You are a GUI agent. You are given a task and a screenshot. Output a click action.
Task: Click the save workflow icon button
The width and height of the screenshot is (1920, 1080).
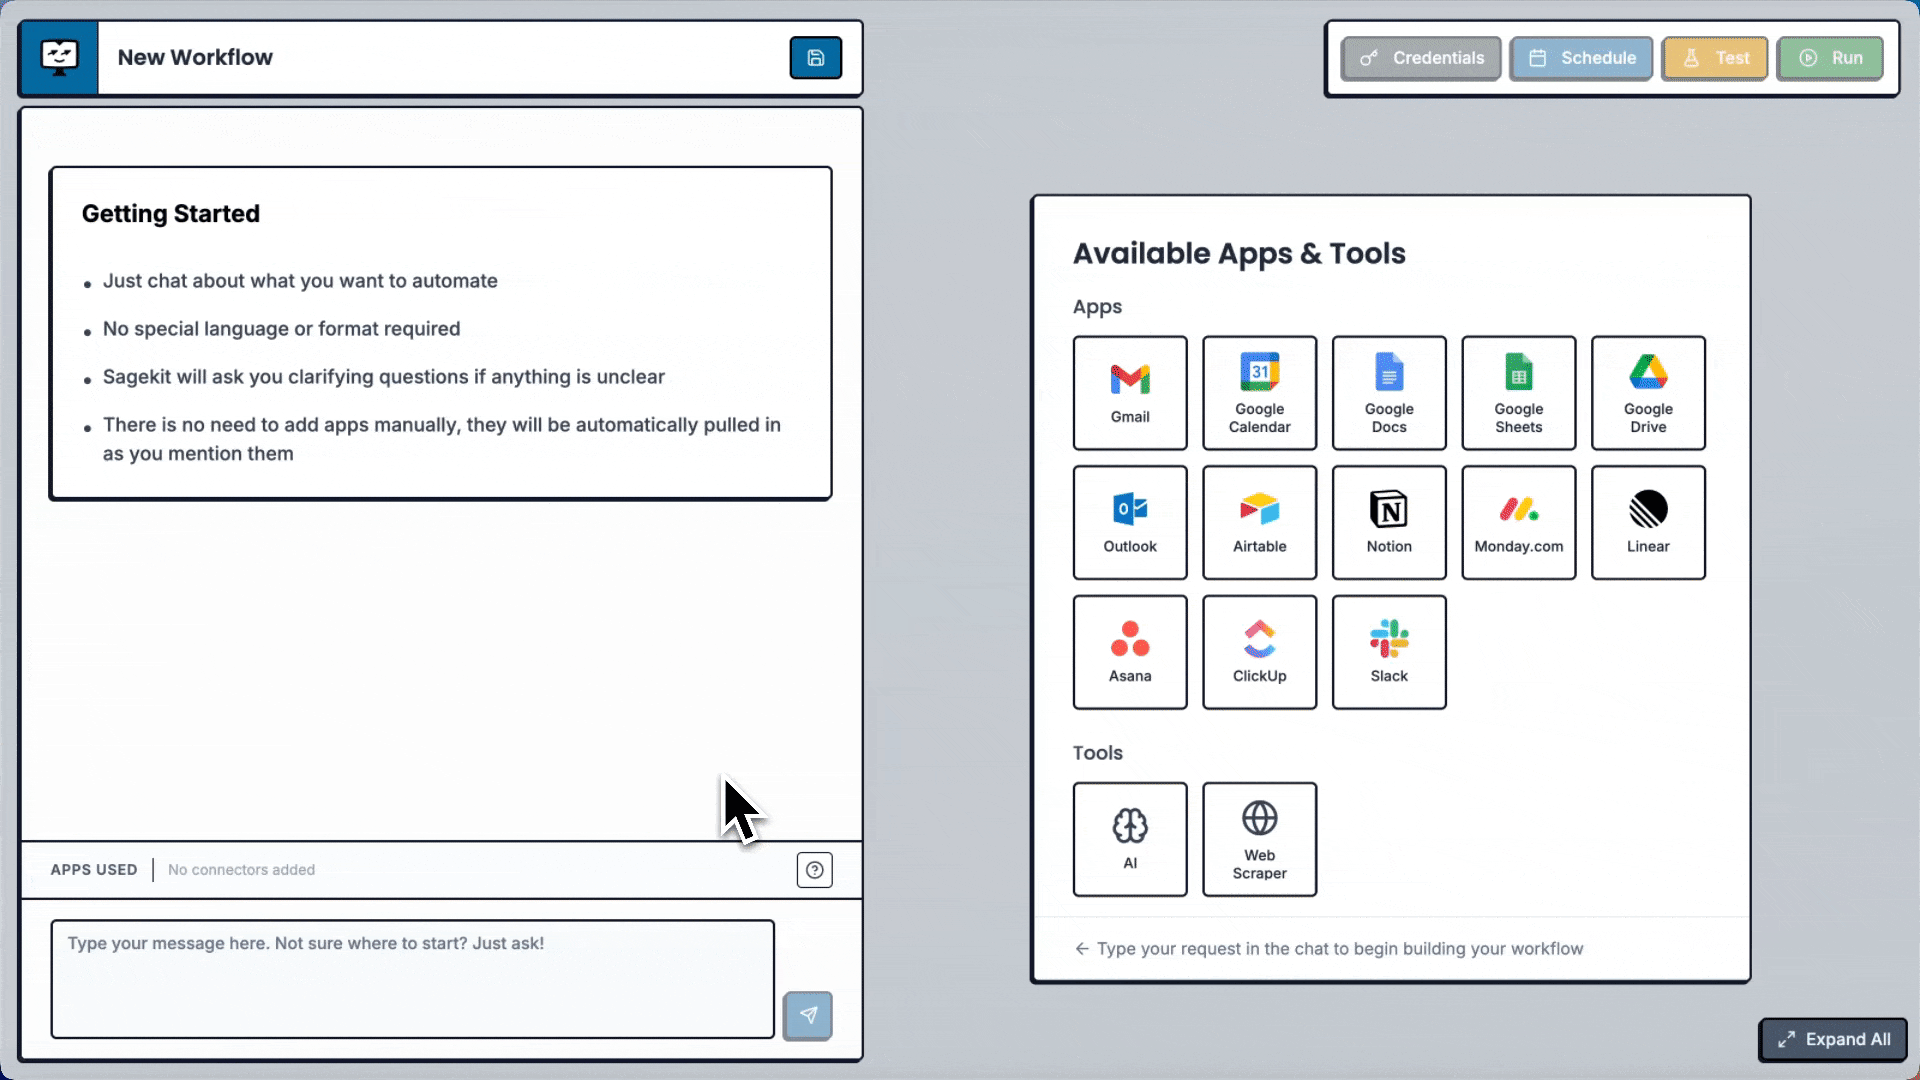[x=816, y=58]
